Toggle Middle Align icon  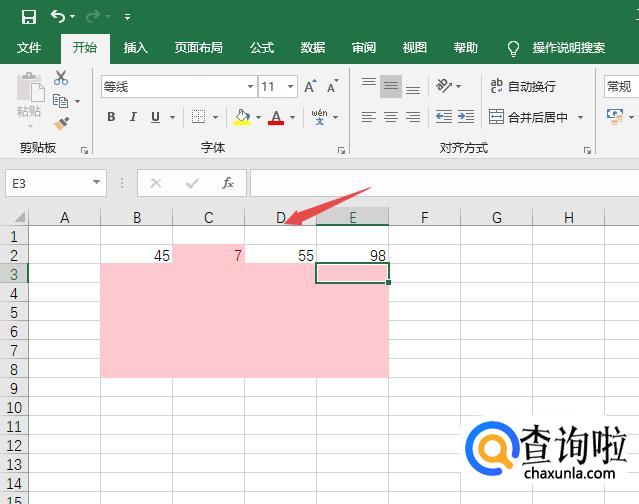(x=391, y=86)
